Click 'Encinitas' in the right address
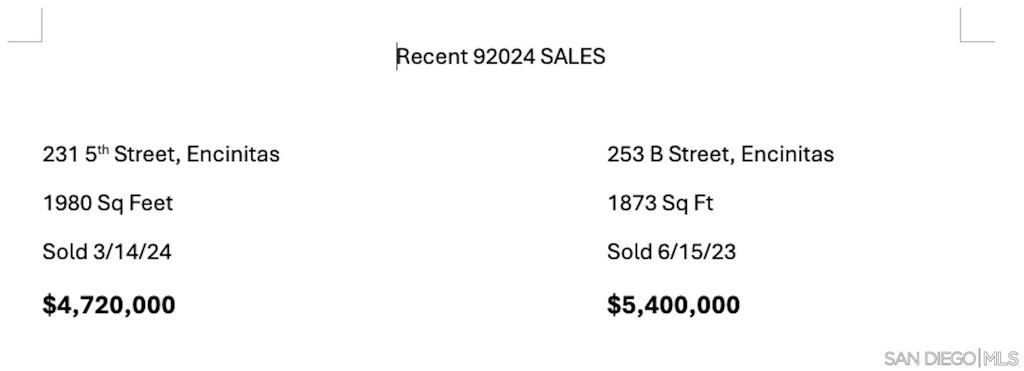 coord(788,154)
